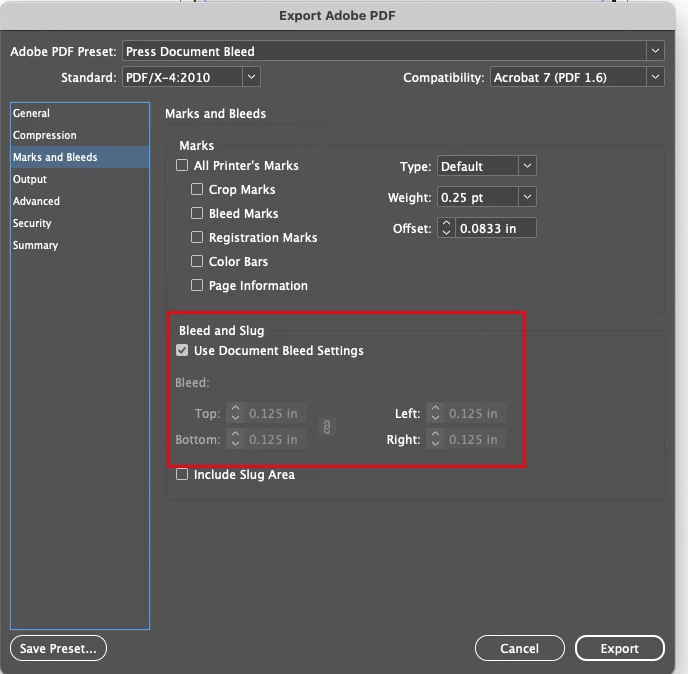Click the Marks and Bleeds heading text
The width and height of the screenshot is (688, 674).
[215, 114]
